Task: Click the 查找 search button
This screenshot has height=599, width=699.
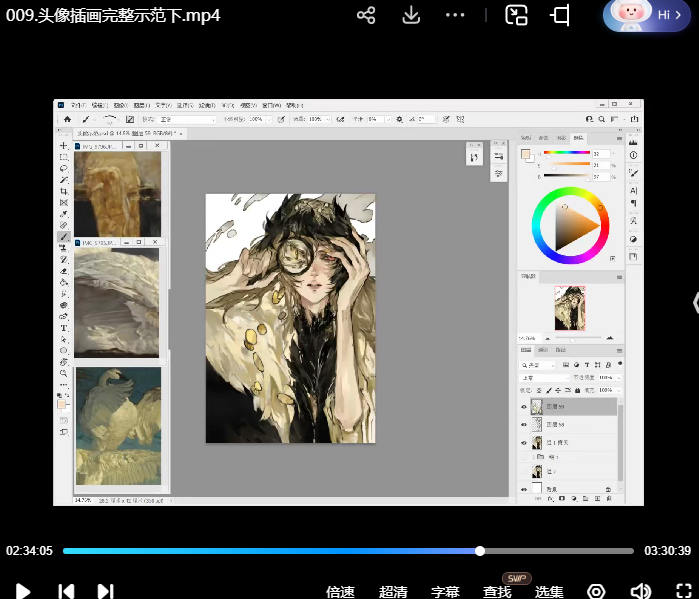Action: tap(497, 591)
